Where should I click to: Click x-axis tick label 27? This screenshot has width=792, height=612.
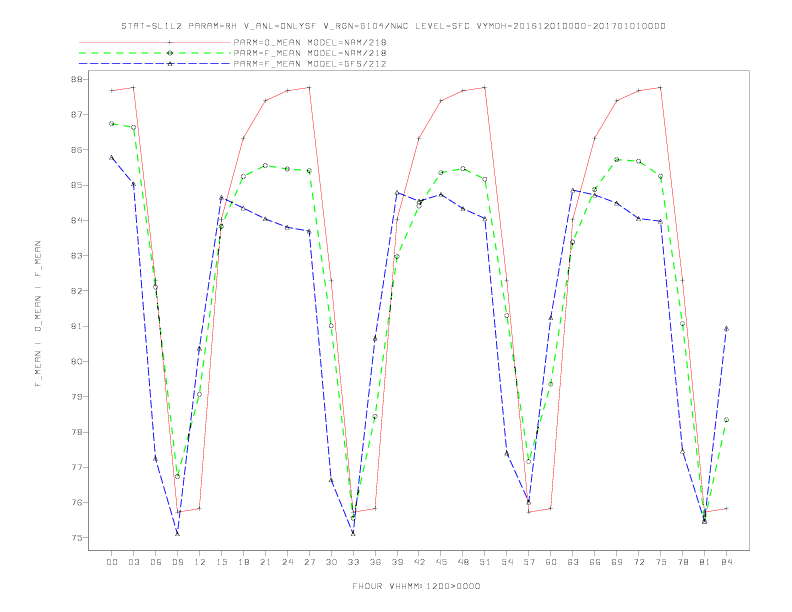coord(309,562)
